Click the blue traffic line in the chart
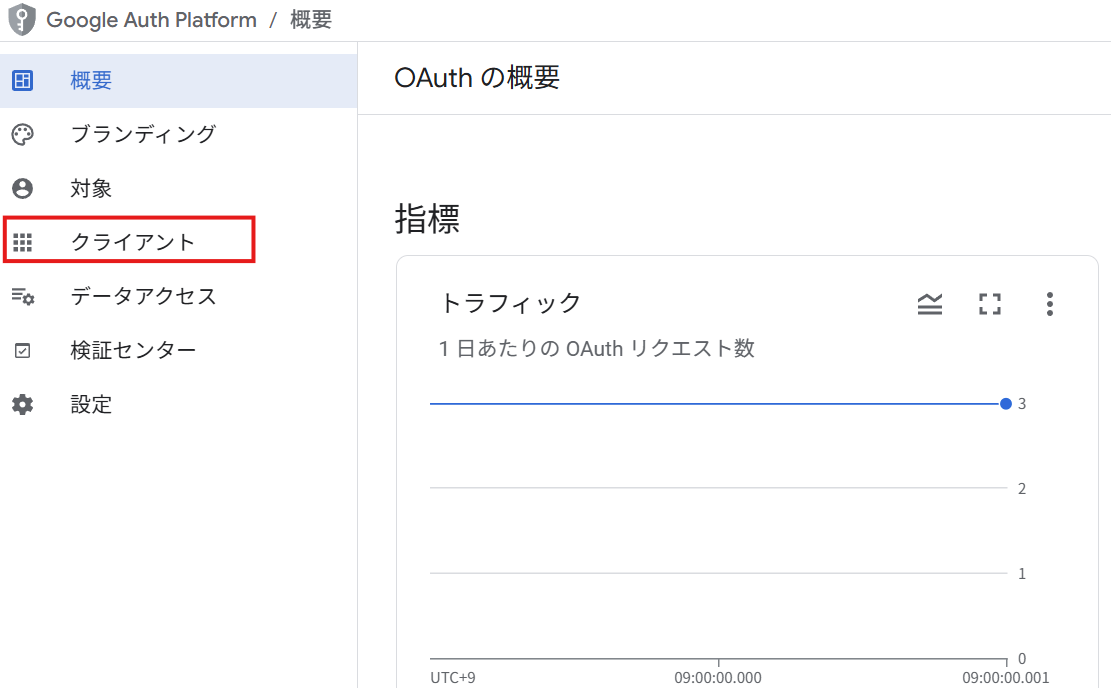 pos(714,404)
